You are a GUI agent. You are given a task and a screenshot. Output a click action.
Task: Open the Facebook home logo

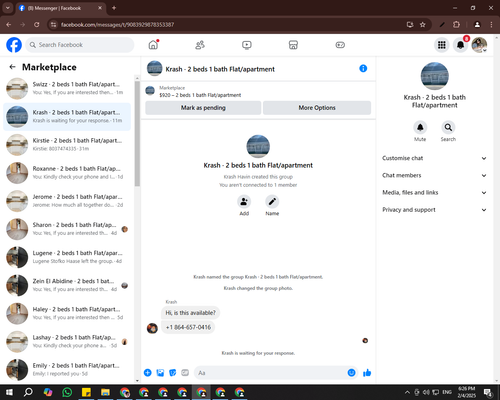tap(14, 45)
